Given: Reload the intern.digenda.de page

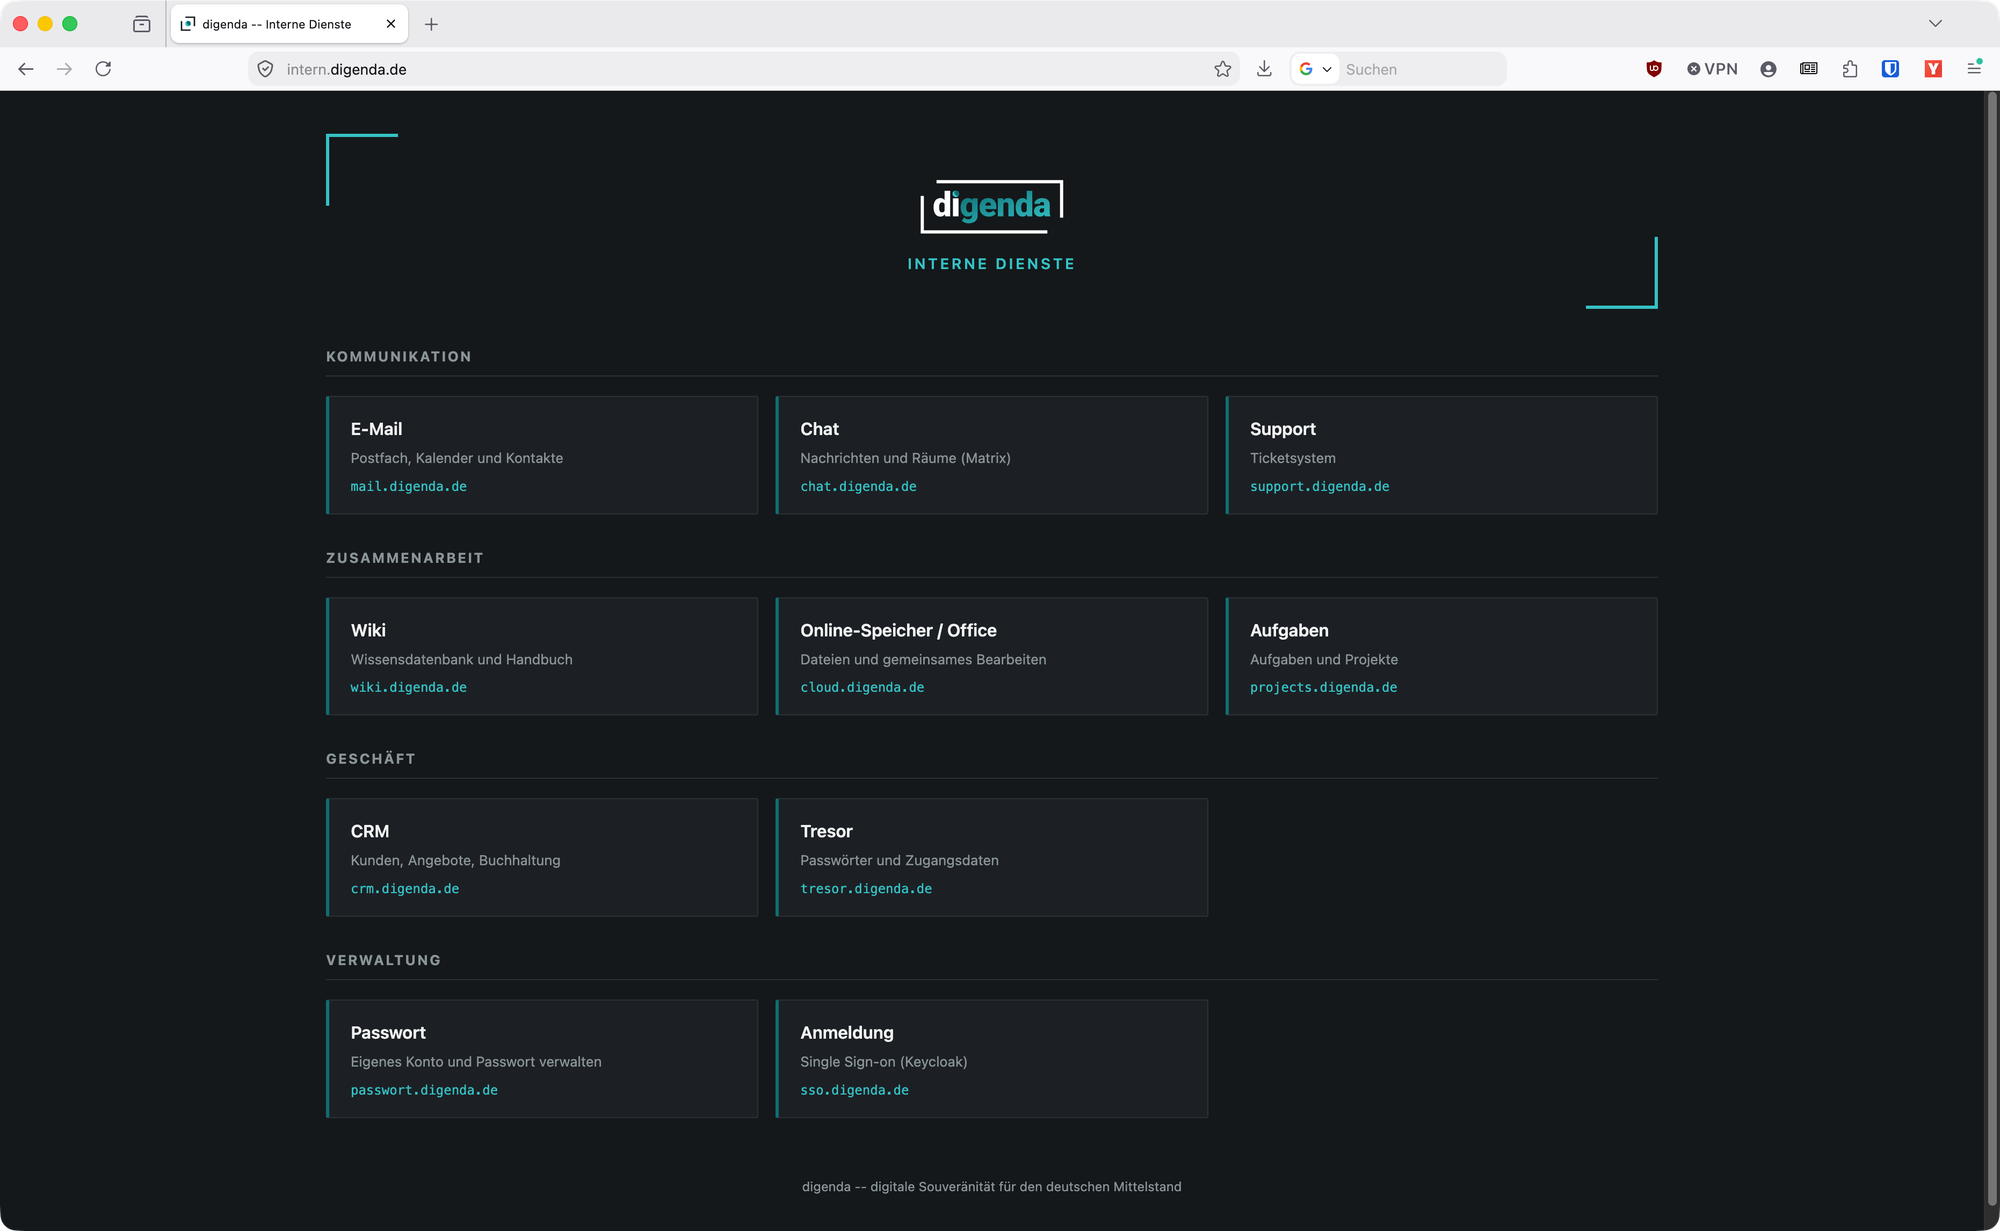Looking at the screenshot, I should [103, 69].
